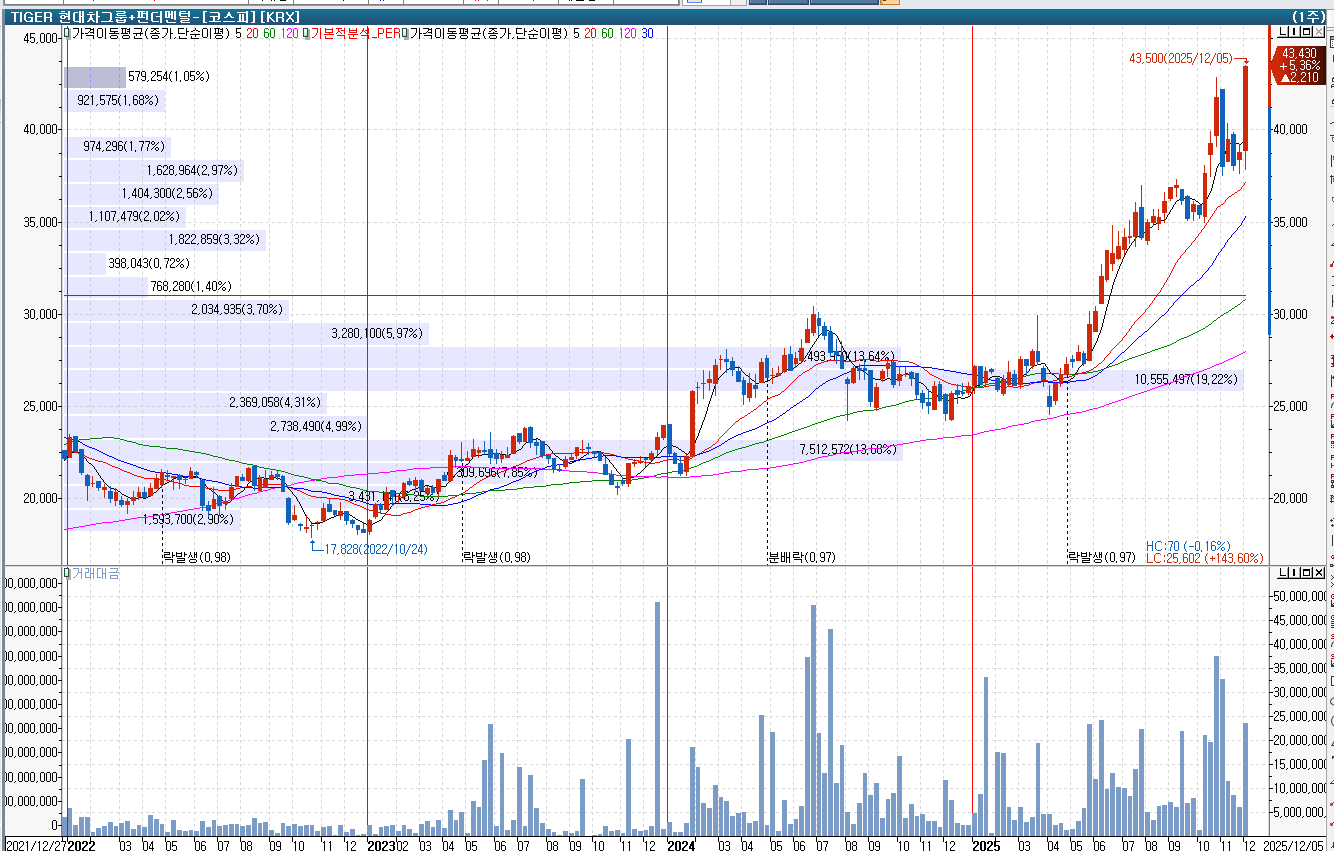
Task: Click volume profile label 1,107,479(2.02%)
Action: pos(133,216)
